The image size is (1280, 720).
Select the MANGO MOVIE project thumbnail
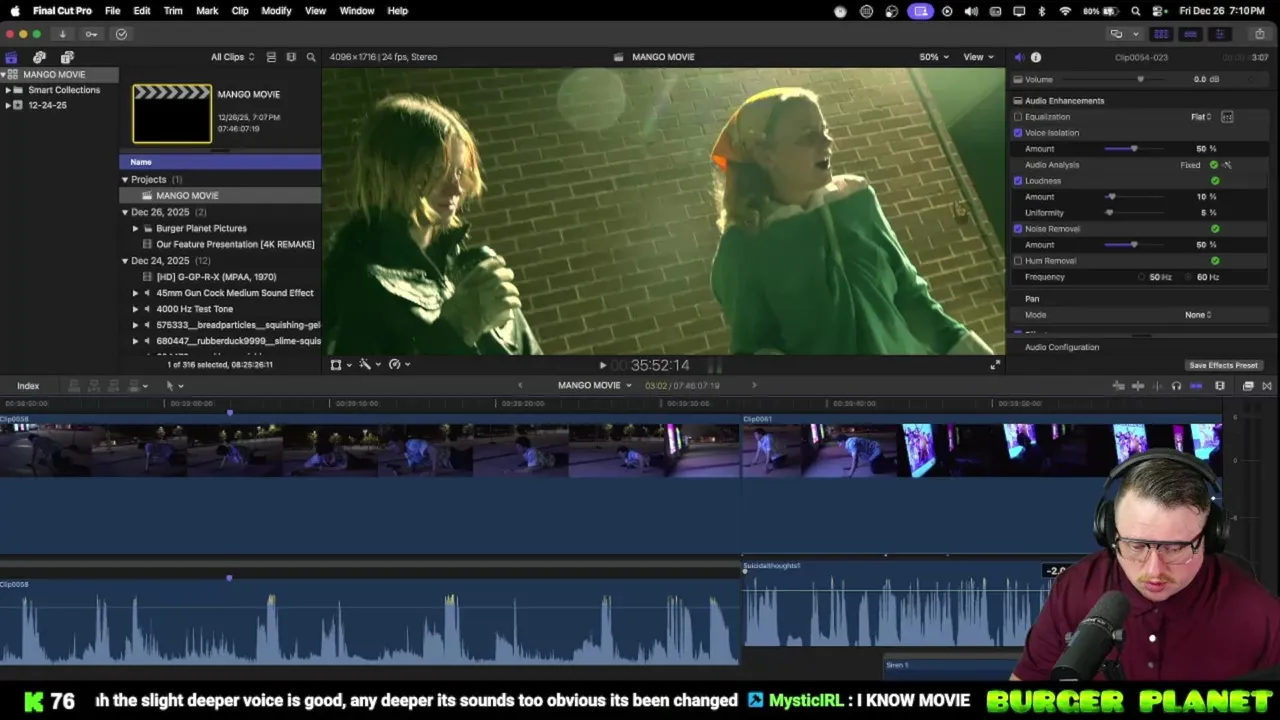[172, 114]
